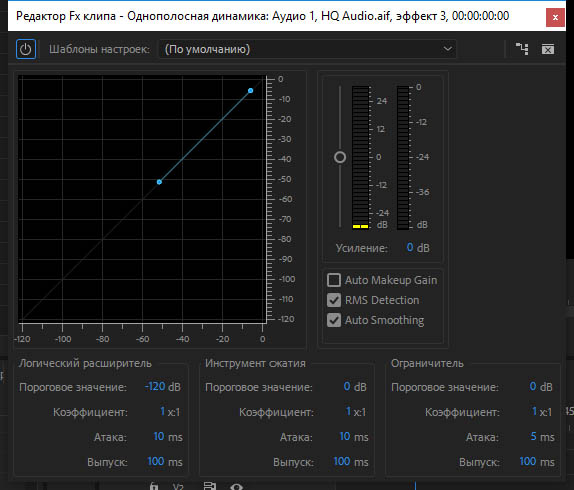Close the Редактор Fx клипа window
574x490 pixels.
pyautogui.click(x=555, y=17)
